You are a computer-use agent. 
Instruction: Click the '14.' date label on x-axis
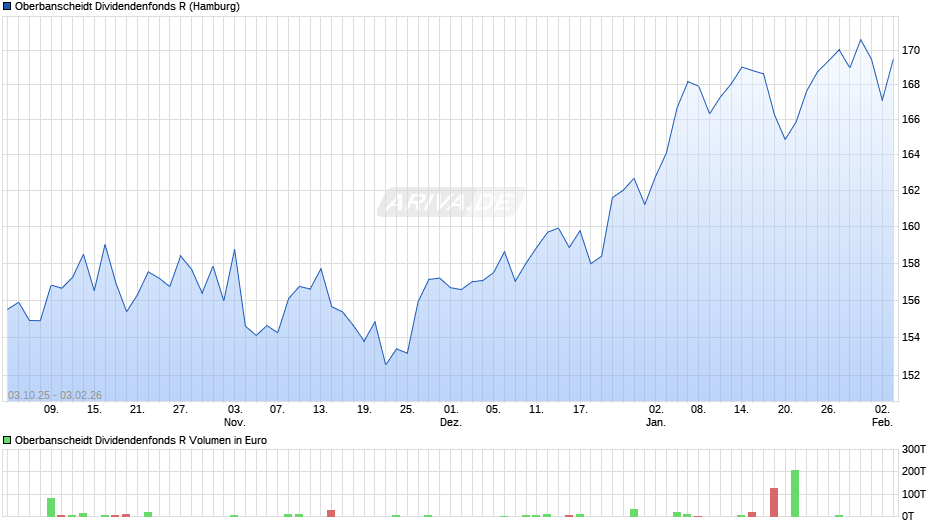[741, 410]
